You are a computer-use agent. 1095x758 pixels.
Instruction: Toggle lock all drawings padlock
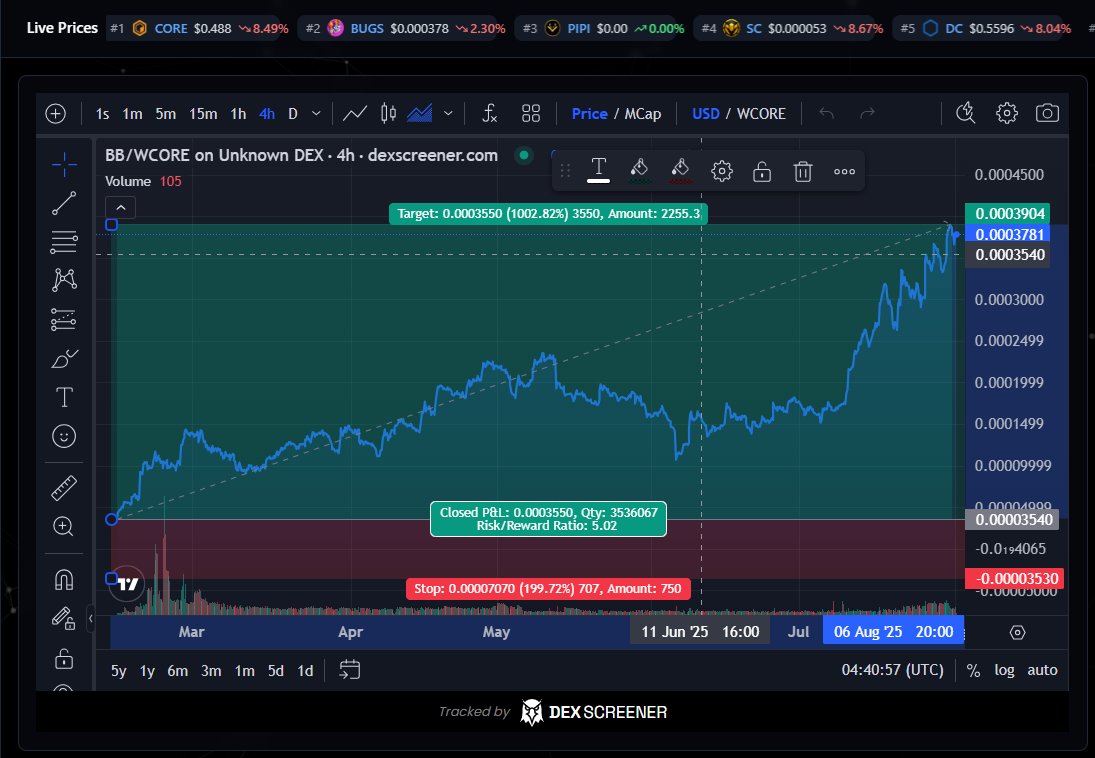pyautogui.click(x=64, y=657)
